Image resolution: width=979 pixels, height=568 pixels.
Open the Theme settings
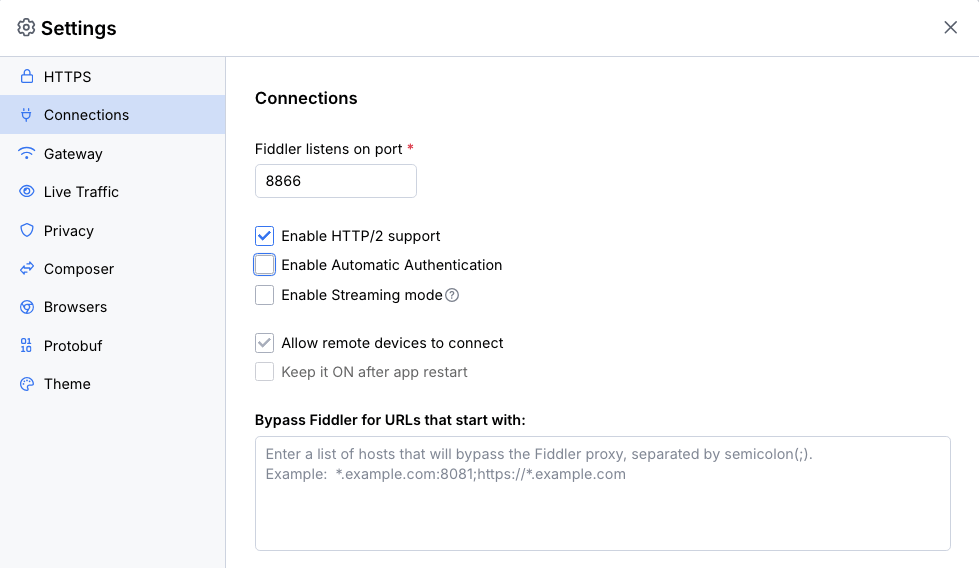tap(112, 384)
